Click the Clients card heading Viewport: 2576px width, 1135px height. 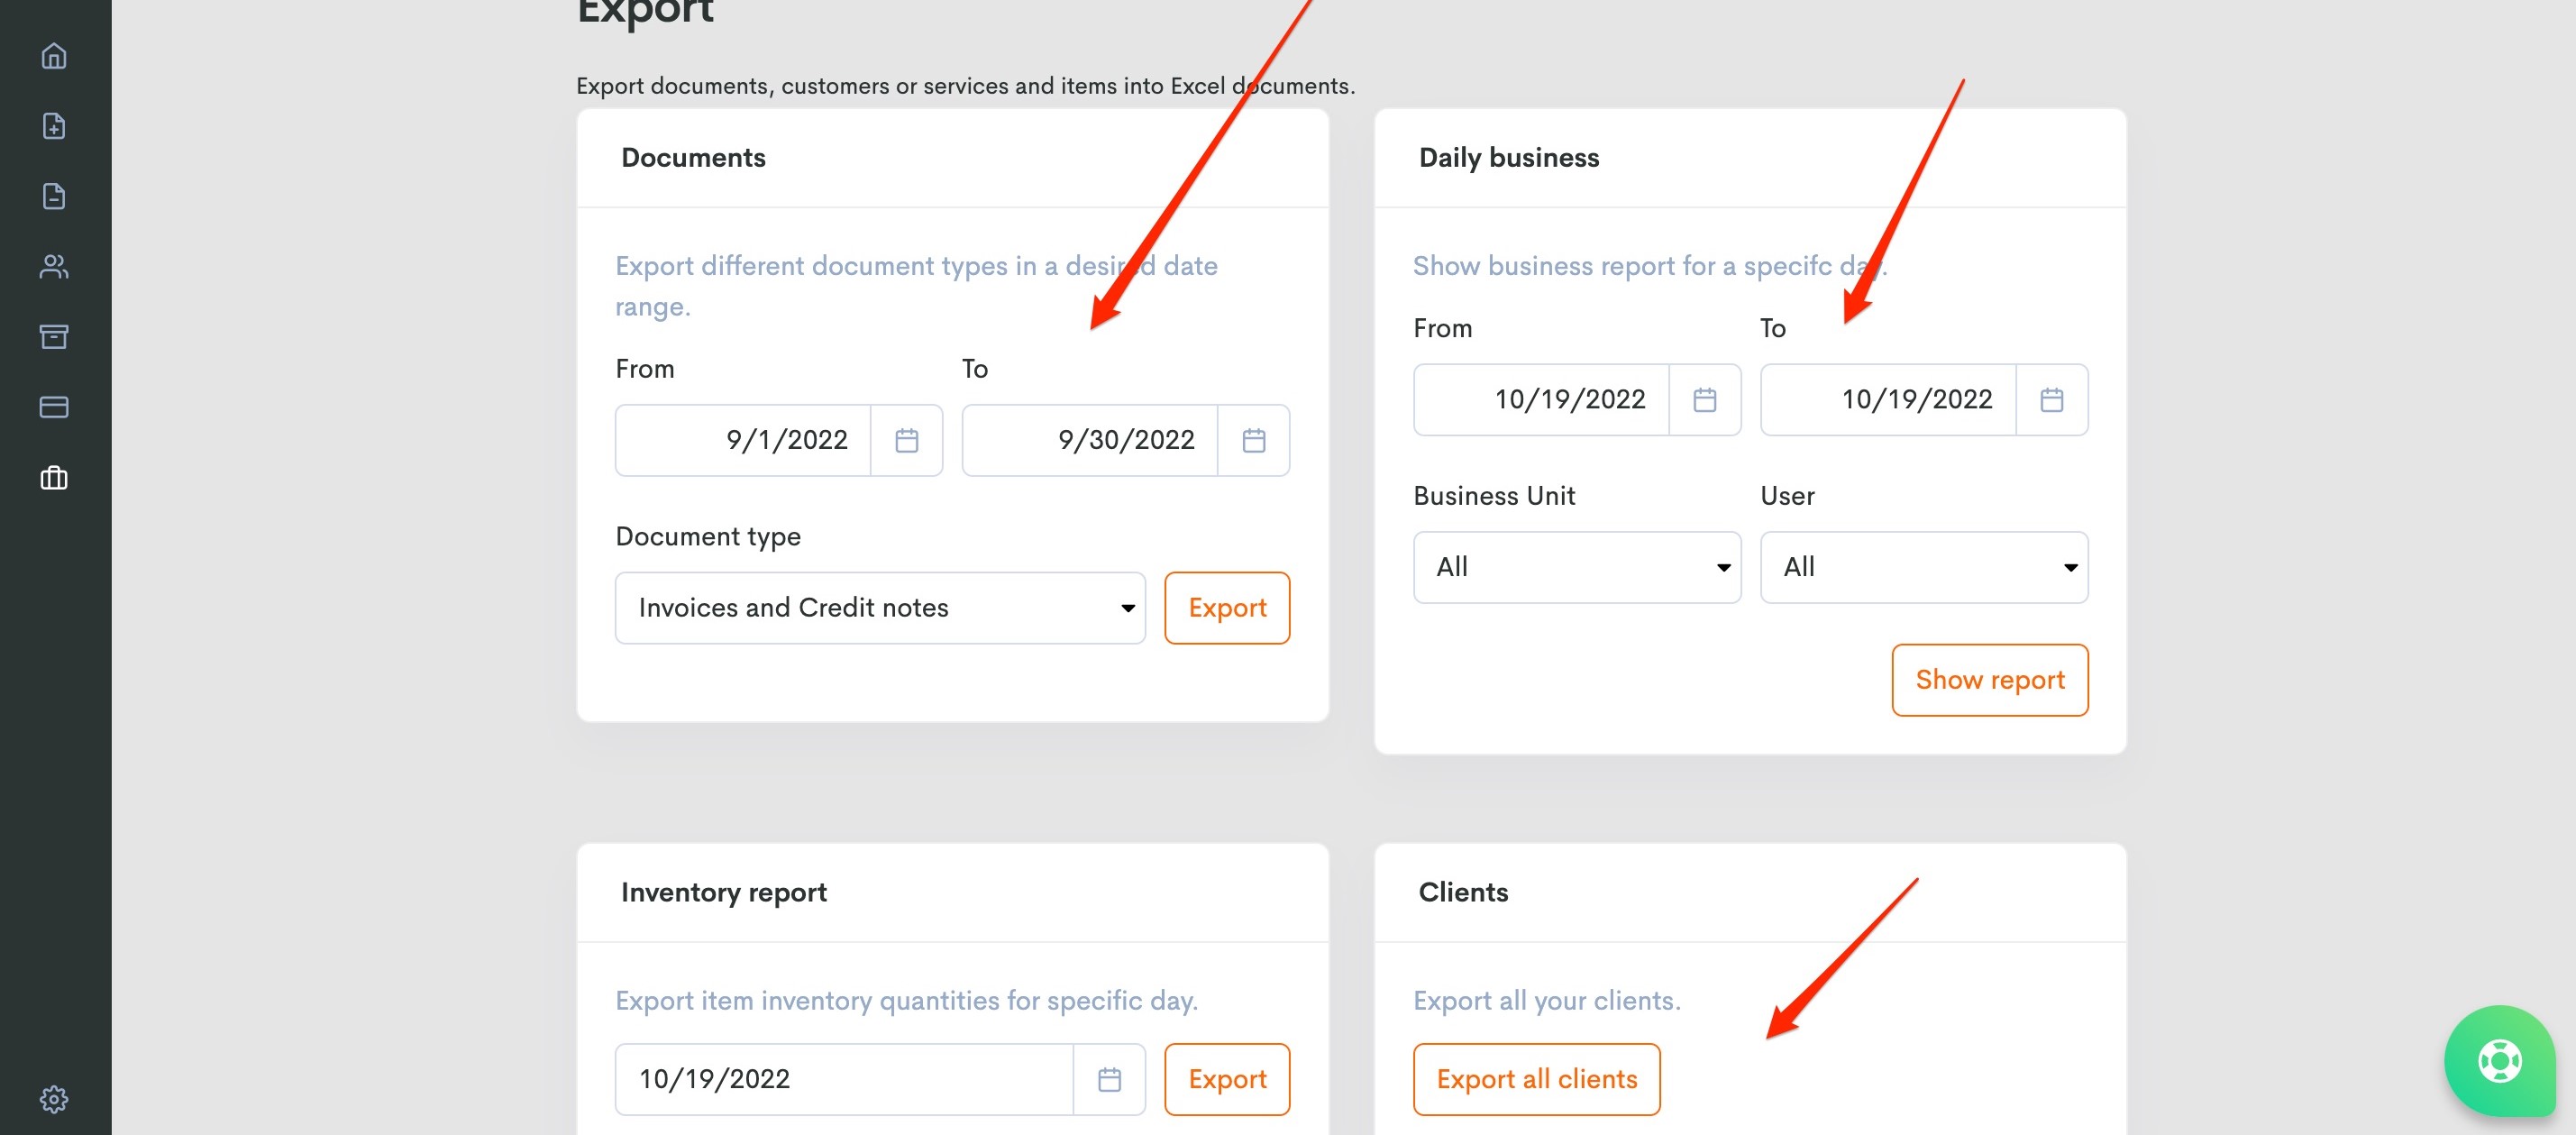tap(1463, 892)
